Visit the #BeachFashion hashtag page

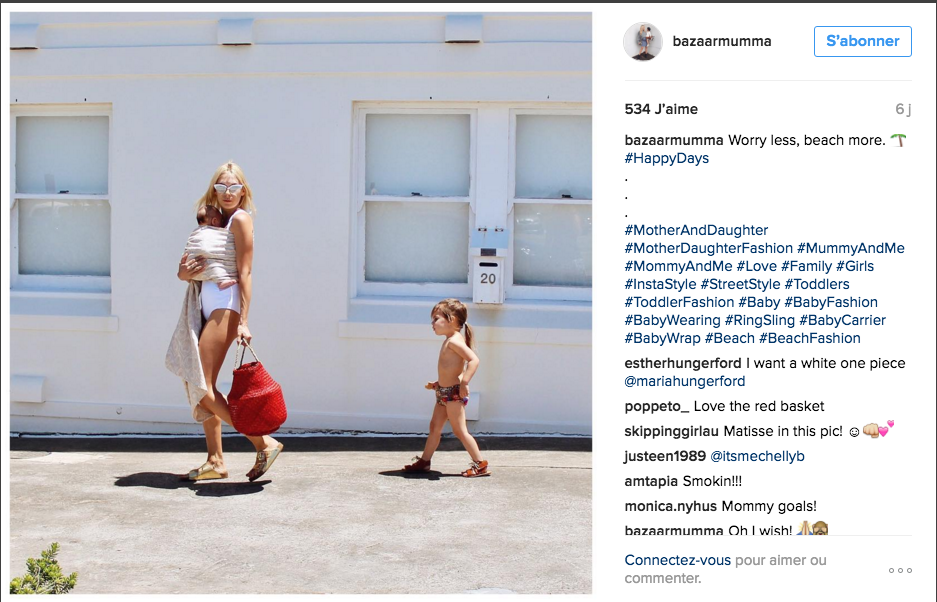810,338
